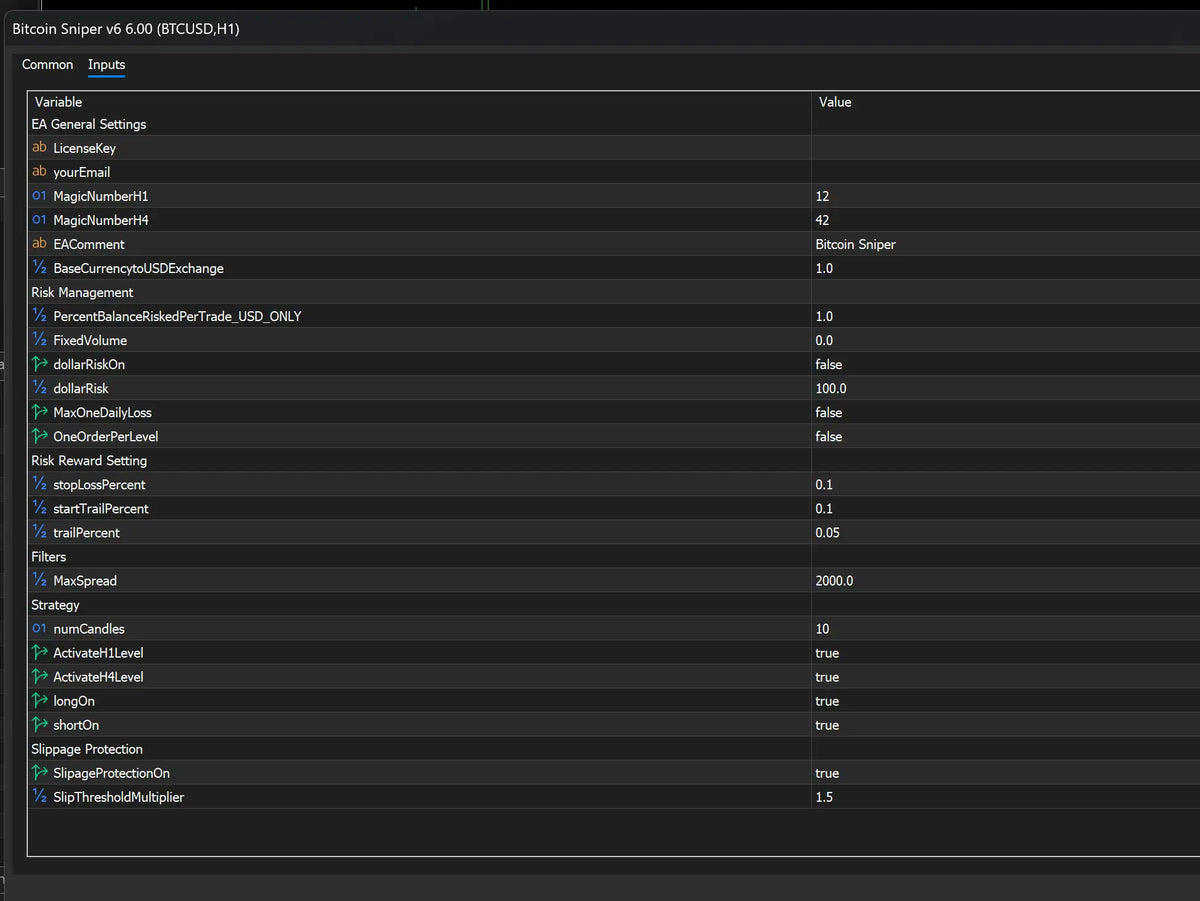The width and height of the screenshot is (1200, 901).
Task: Click the double icon beside PercentBalanceRiskedPerTrade_USD_ONLY
Action: (x=39, y=316)
